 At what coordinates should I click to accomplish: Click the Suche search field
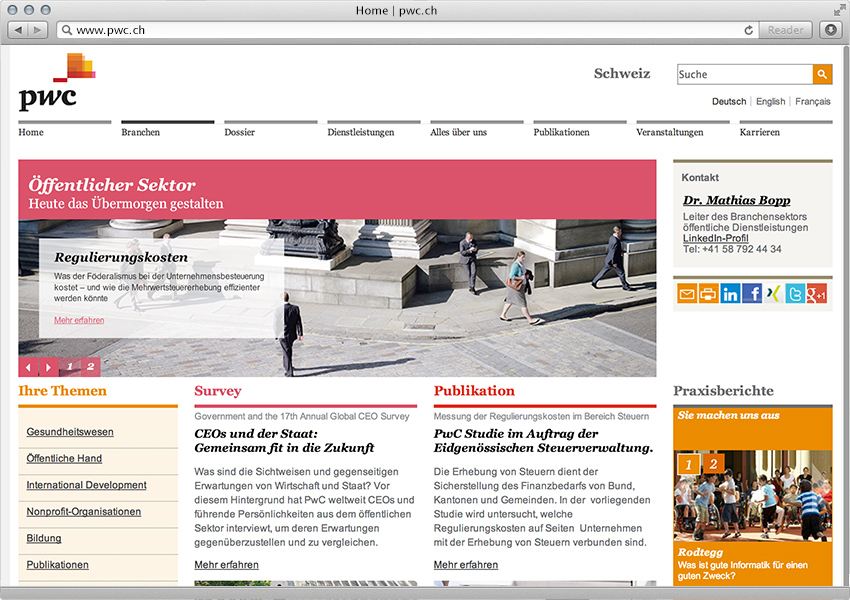coord(745,74)
